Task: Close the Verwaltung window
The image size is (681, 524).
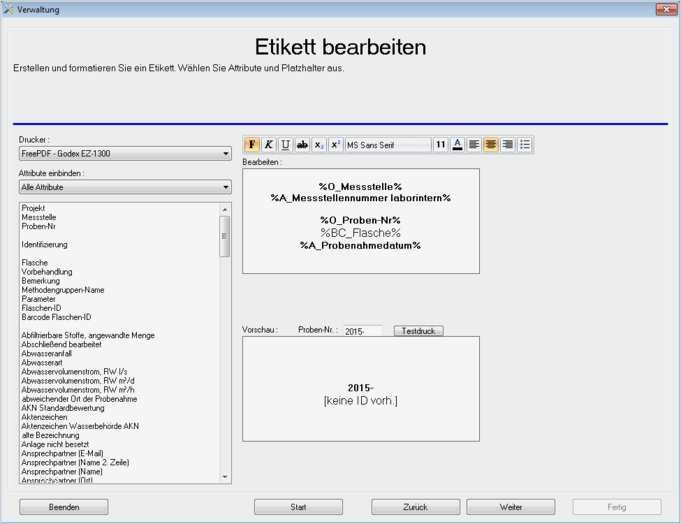Action: point(666,9)
